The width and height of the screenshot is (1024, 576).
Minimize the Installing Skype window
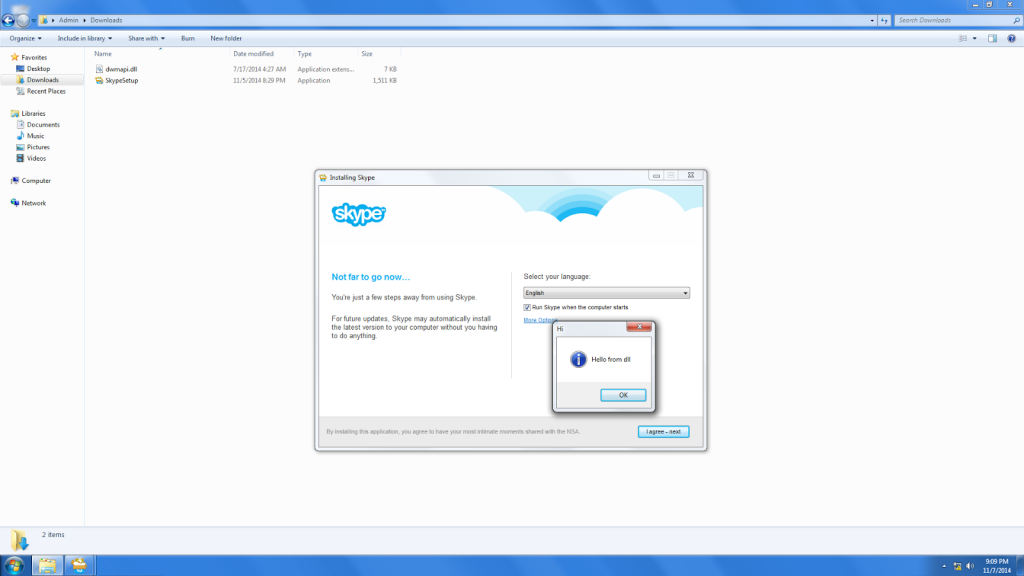(x=656, y=176)
